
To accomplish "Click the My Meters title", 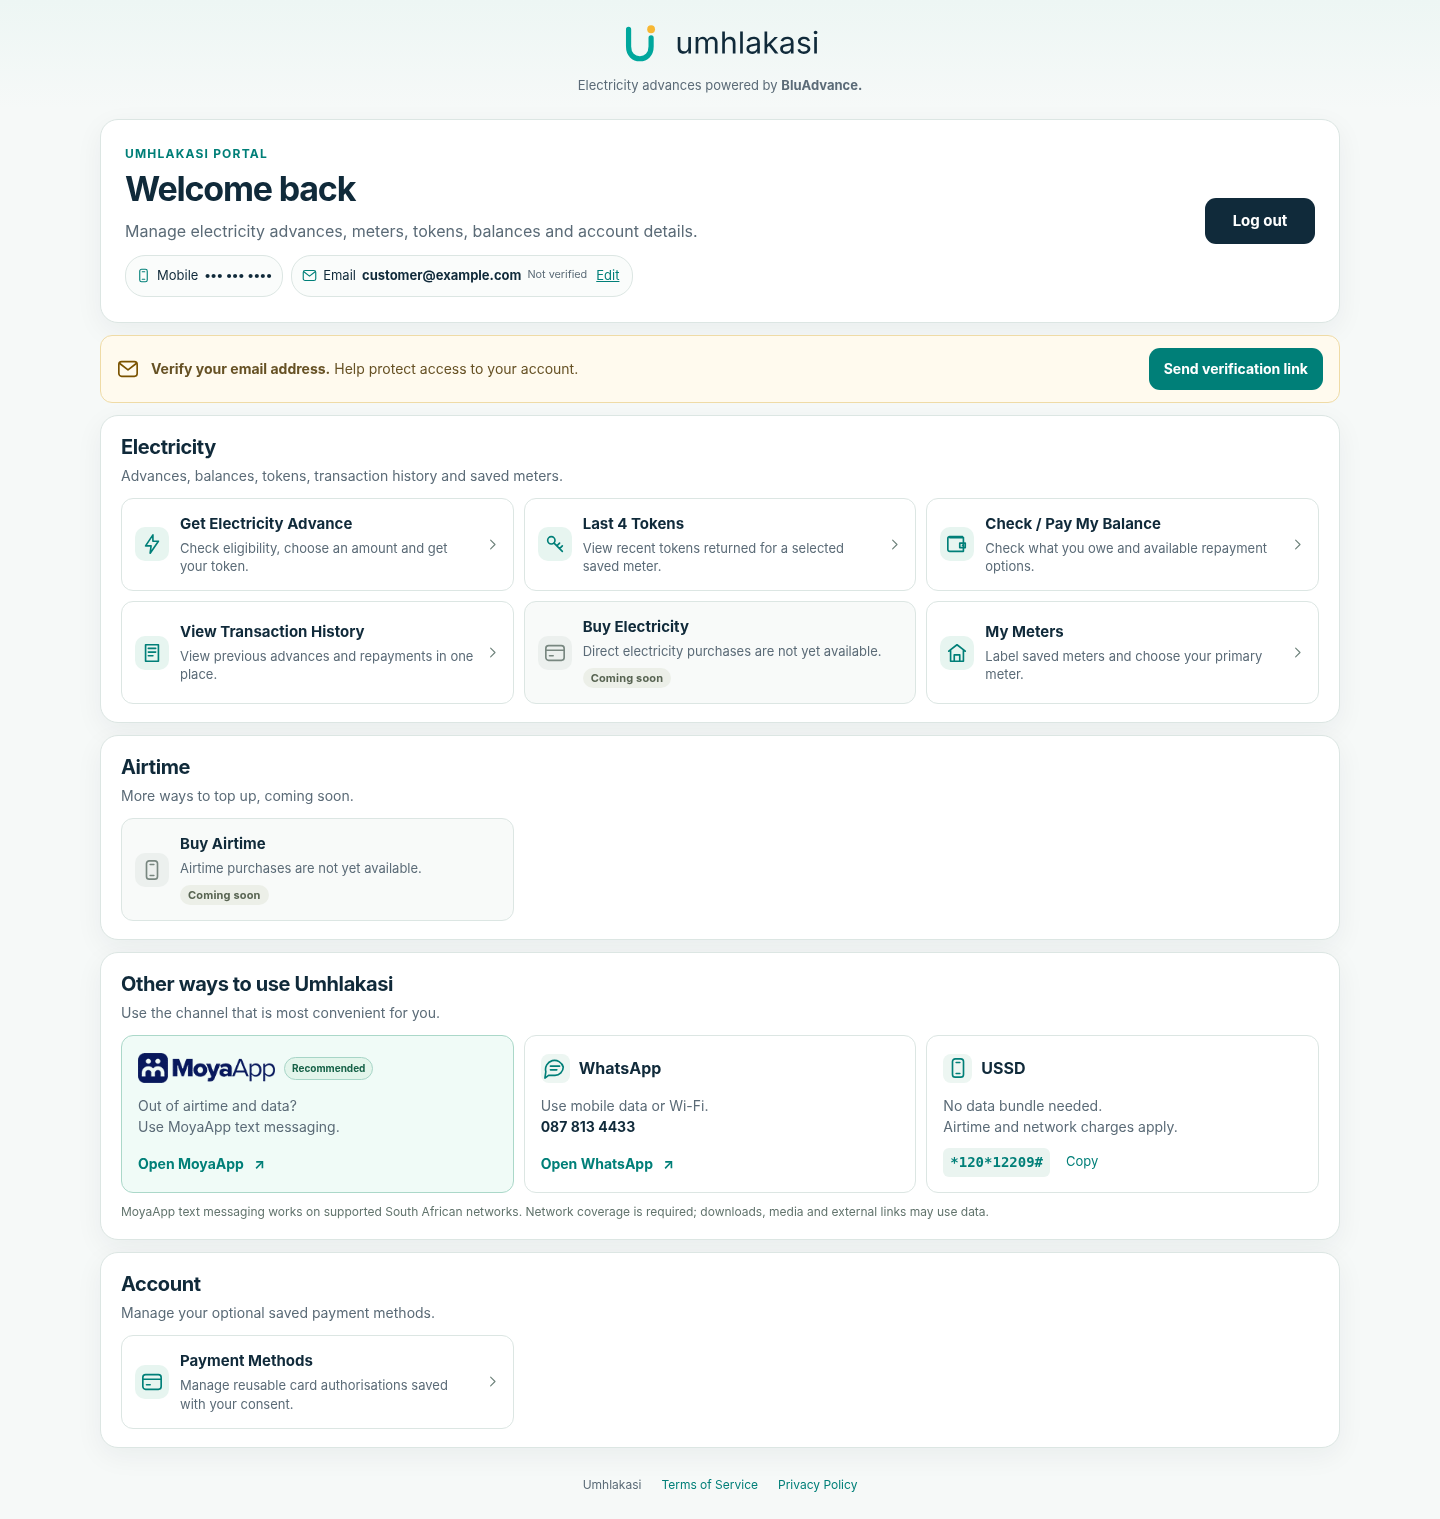I will pos(1024,632).
